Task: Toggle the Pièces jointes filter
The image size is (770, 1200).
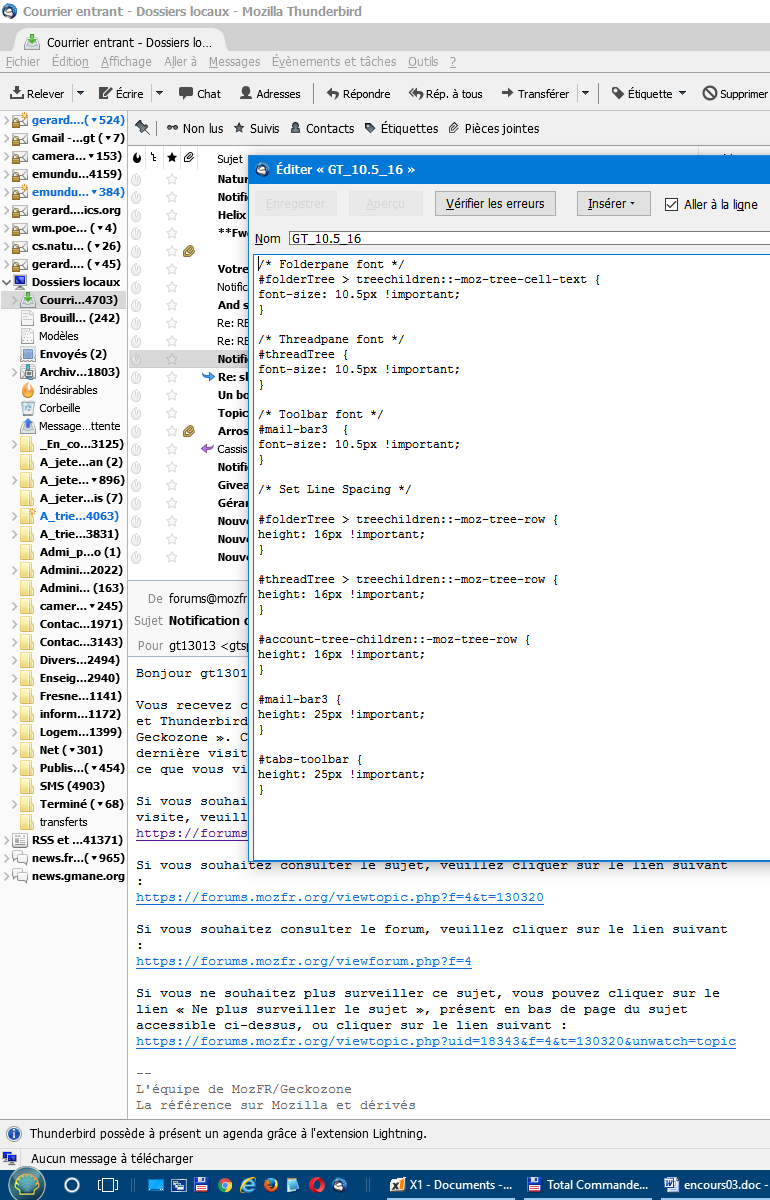Action: click(x=494, y=128)
